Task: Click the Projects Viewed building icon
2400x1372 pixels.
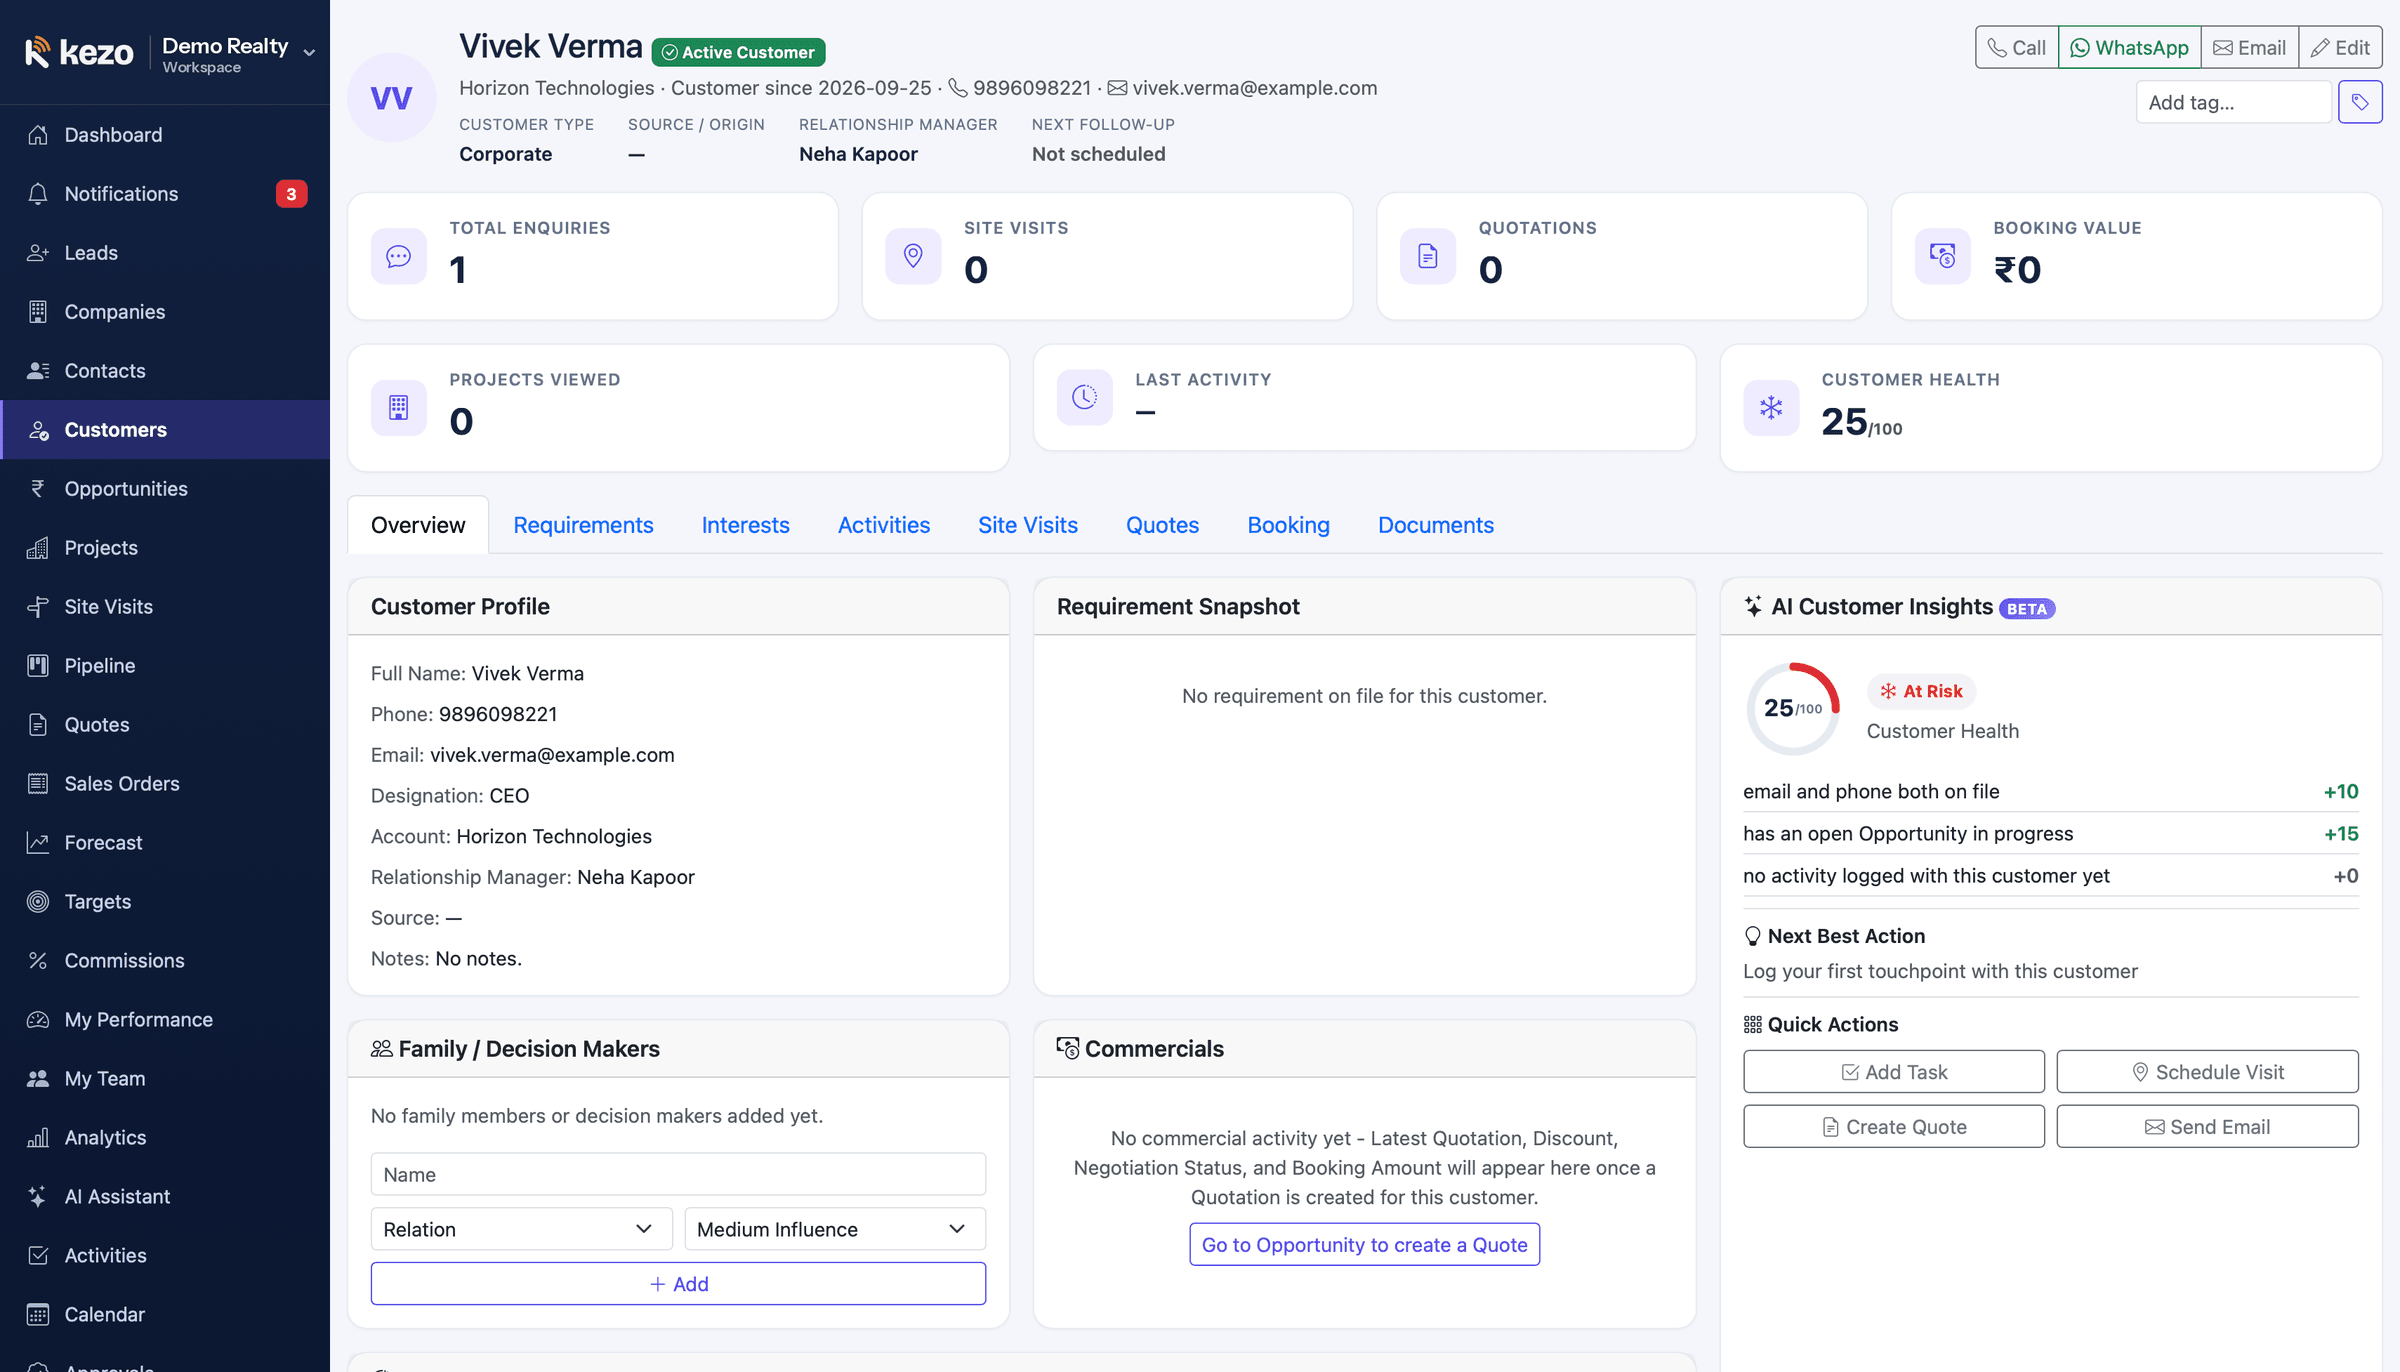Action: point(399,408)
